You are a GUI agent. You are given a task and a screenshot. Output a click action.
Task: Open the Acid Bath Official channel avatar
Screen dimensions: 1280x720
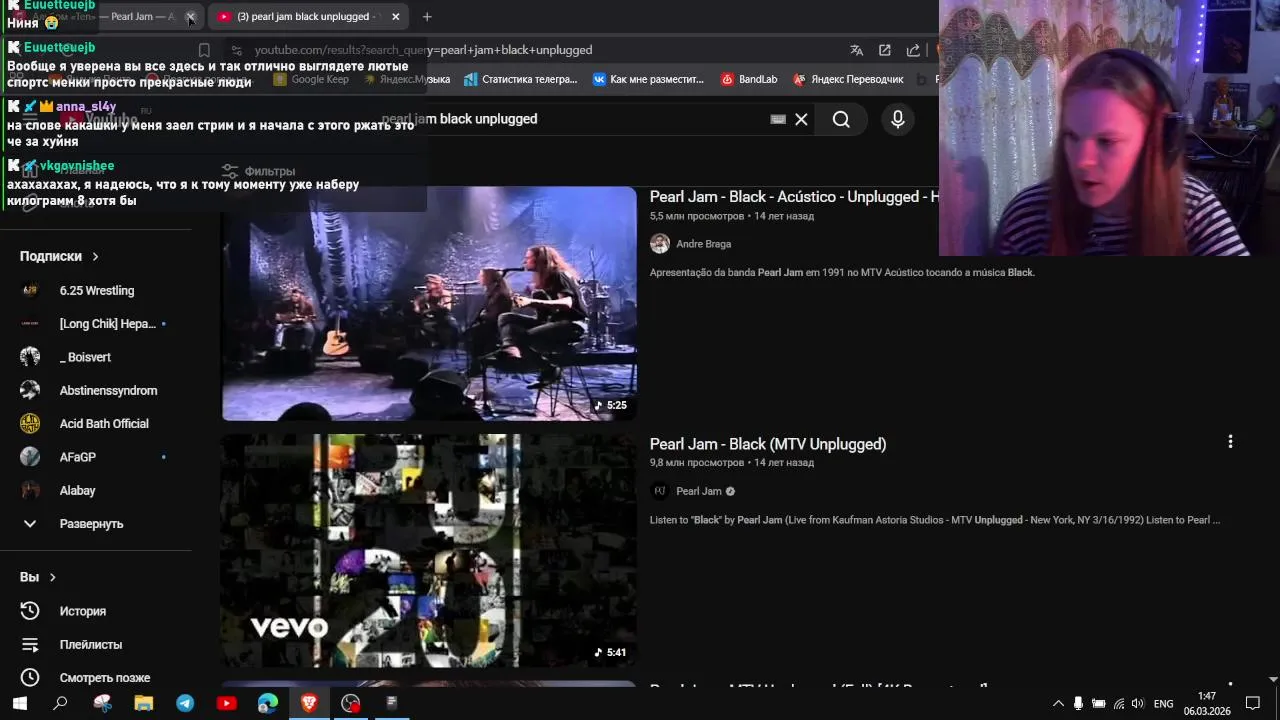(x=30, y=424)
